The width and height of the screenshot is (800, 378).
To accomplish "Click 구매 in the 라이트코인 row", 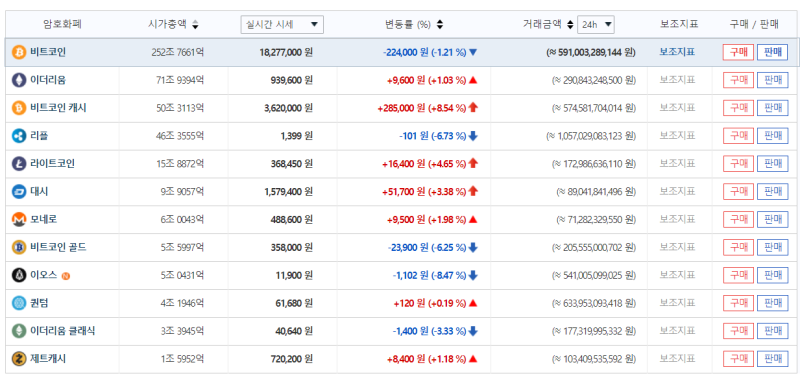I will coord(738,164).
